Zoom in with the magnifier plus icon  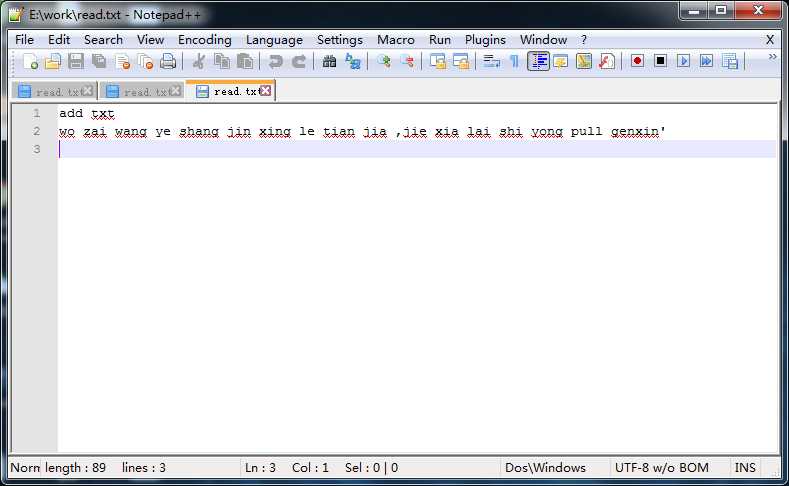click(x=384, y=61)
